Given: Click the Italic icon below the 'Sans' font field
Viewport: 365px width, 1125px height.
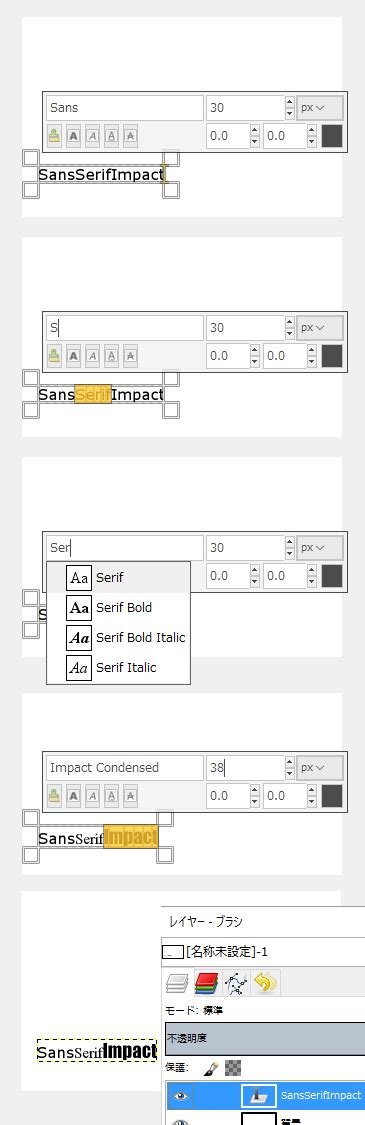Looking at the screenshot, I should (x=92, y=136).
